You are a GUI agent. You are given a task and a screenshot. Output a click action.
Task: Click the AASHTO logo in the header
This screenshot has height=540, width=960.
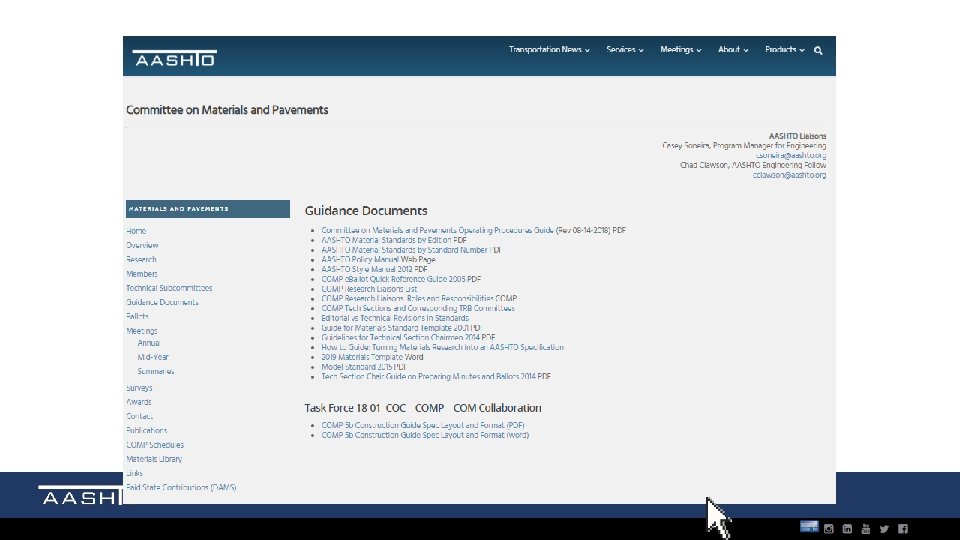pyautogui.click(x=174, y=58)
